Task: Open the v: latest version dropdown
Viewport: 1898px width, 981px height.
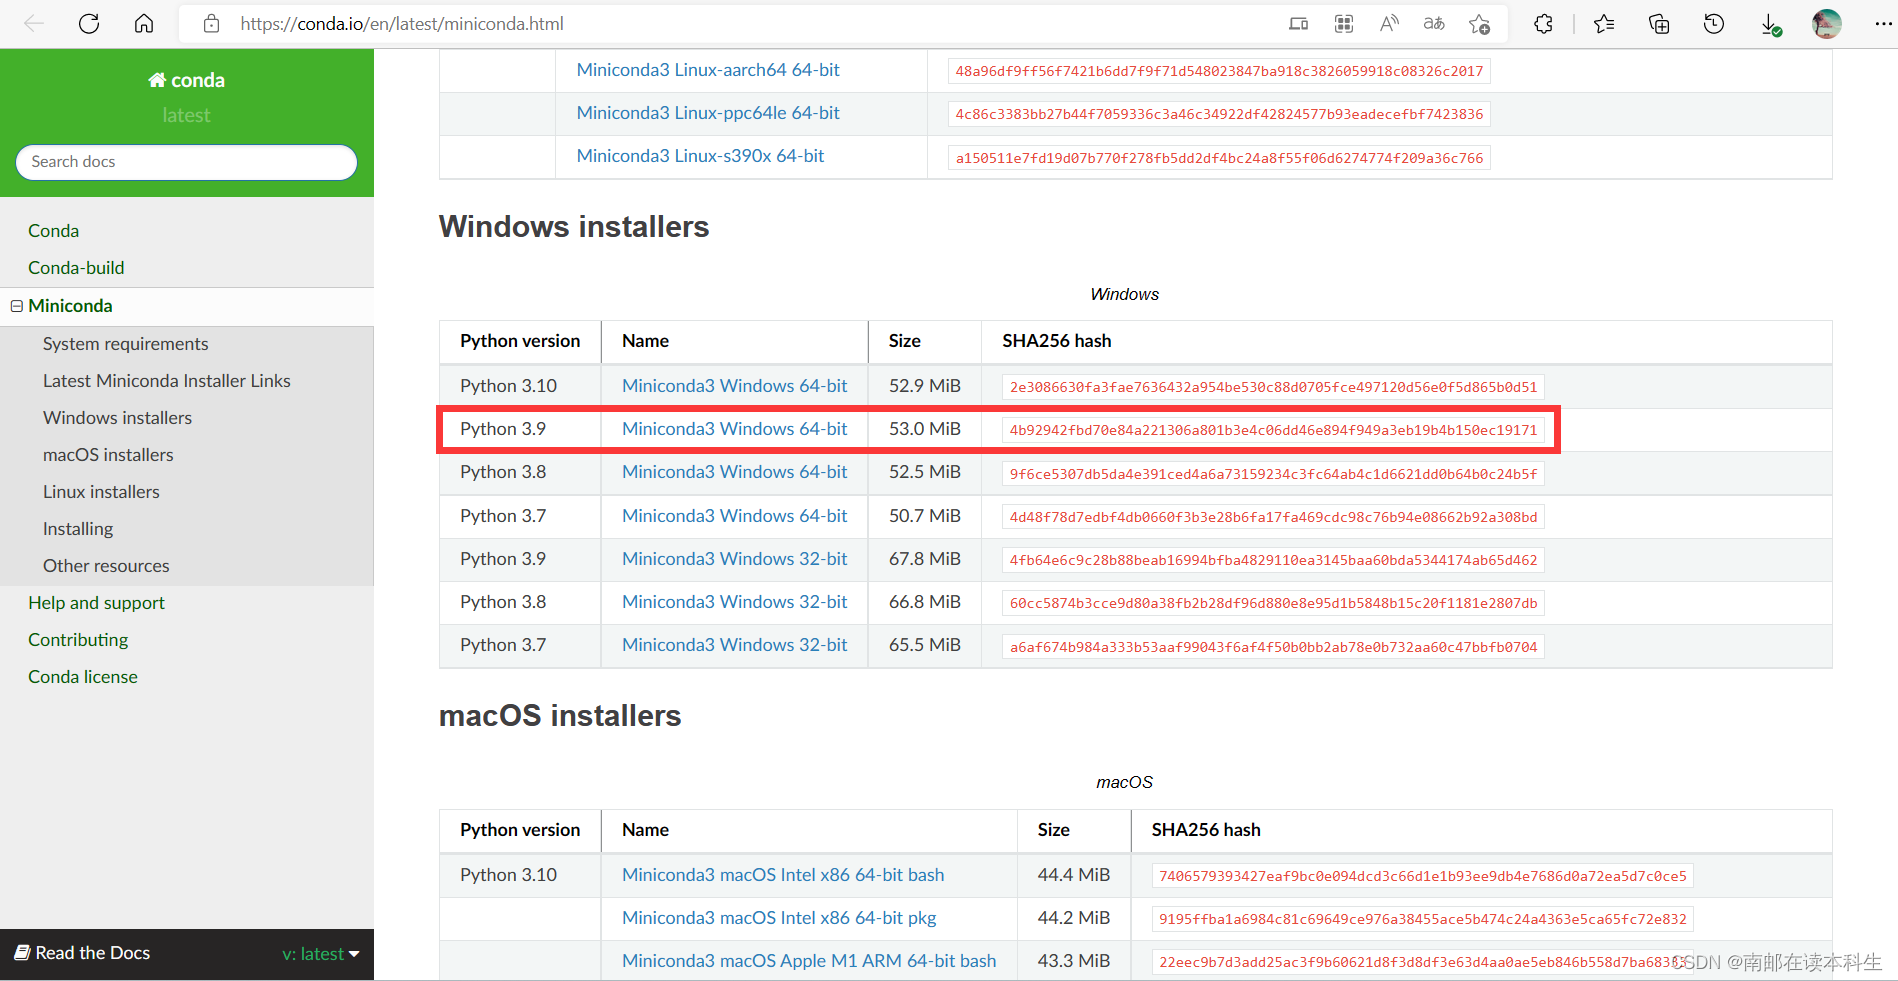Action: pyautogui.click(x=320, y=954)
